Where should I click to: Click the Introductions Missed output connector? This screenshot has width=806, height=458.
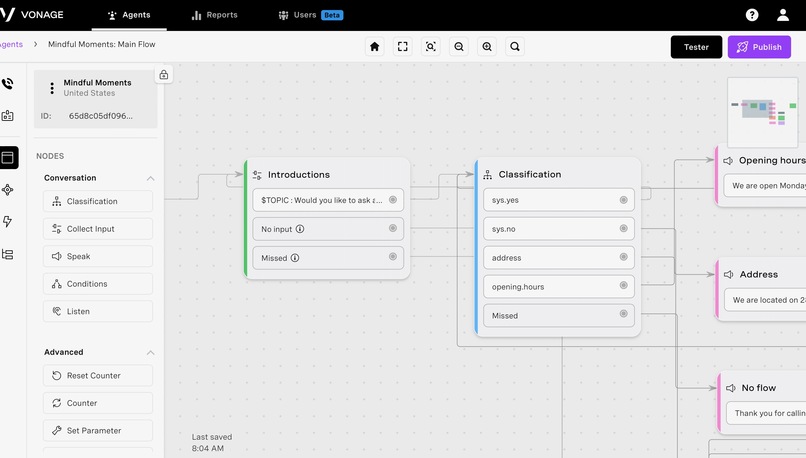393,256
